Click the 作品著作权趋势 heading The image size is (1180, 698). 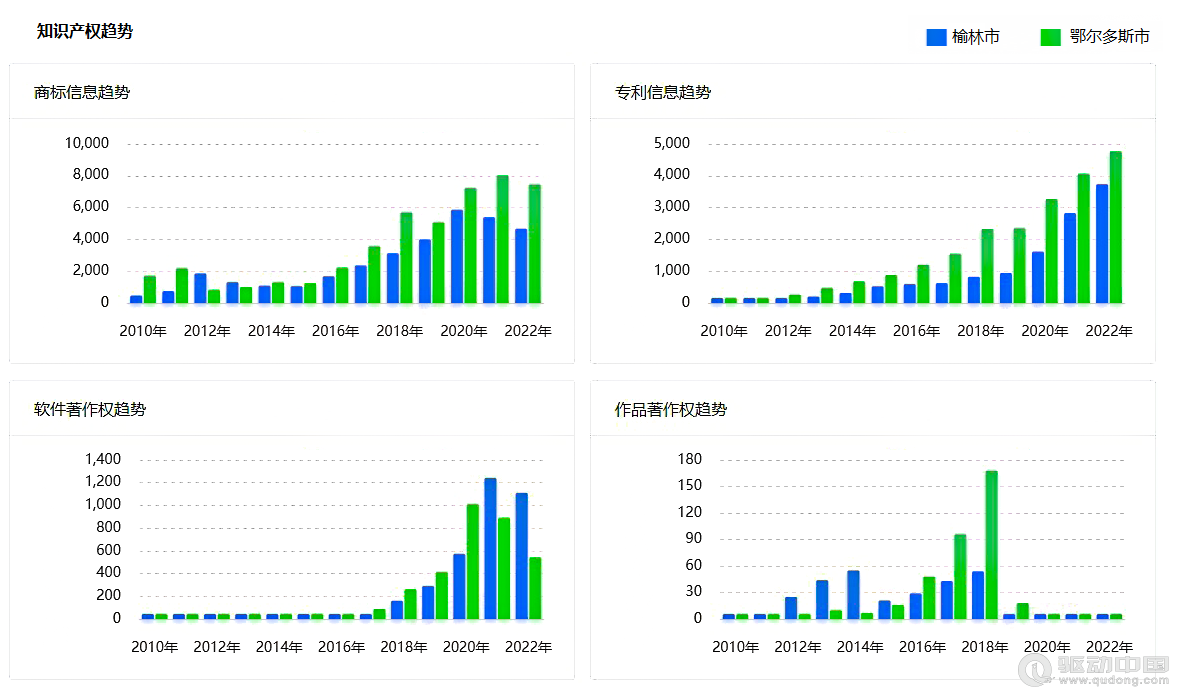pos(672,409)
